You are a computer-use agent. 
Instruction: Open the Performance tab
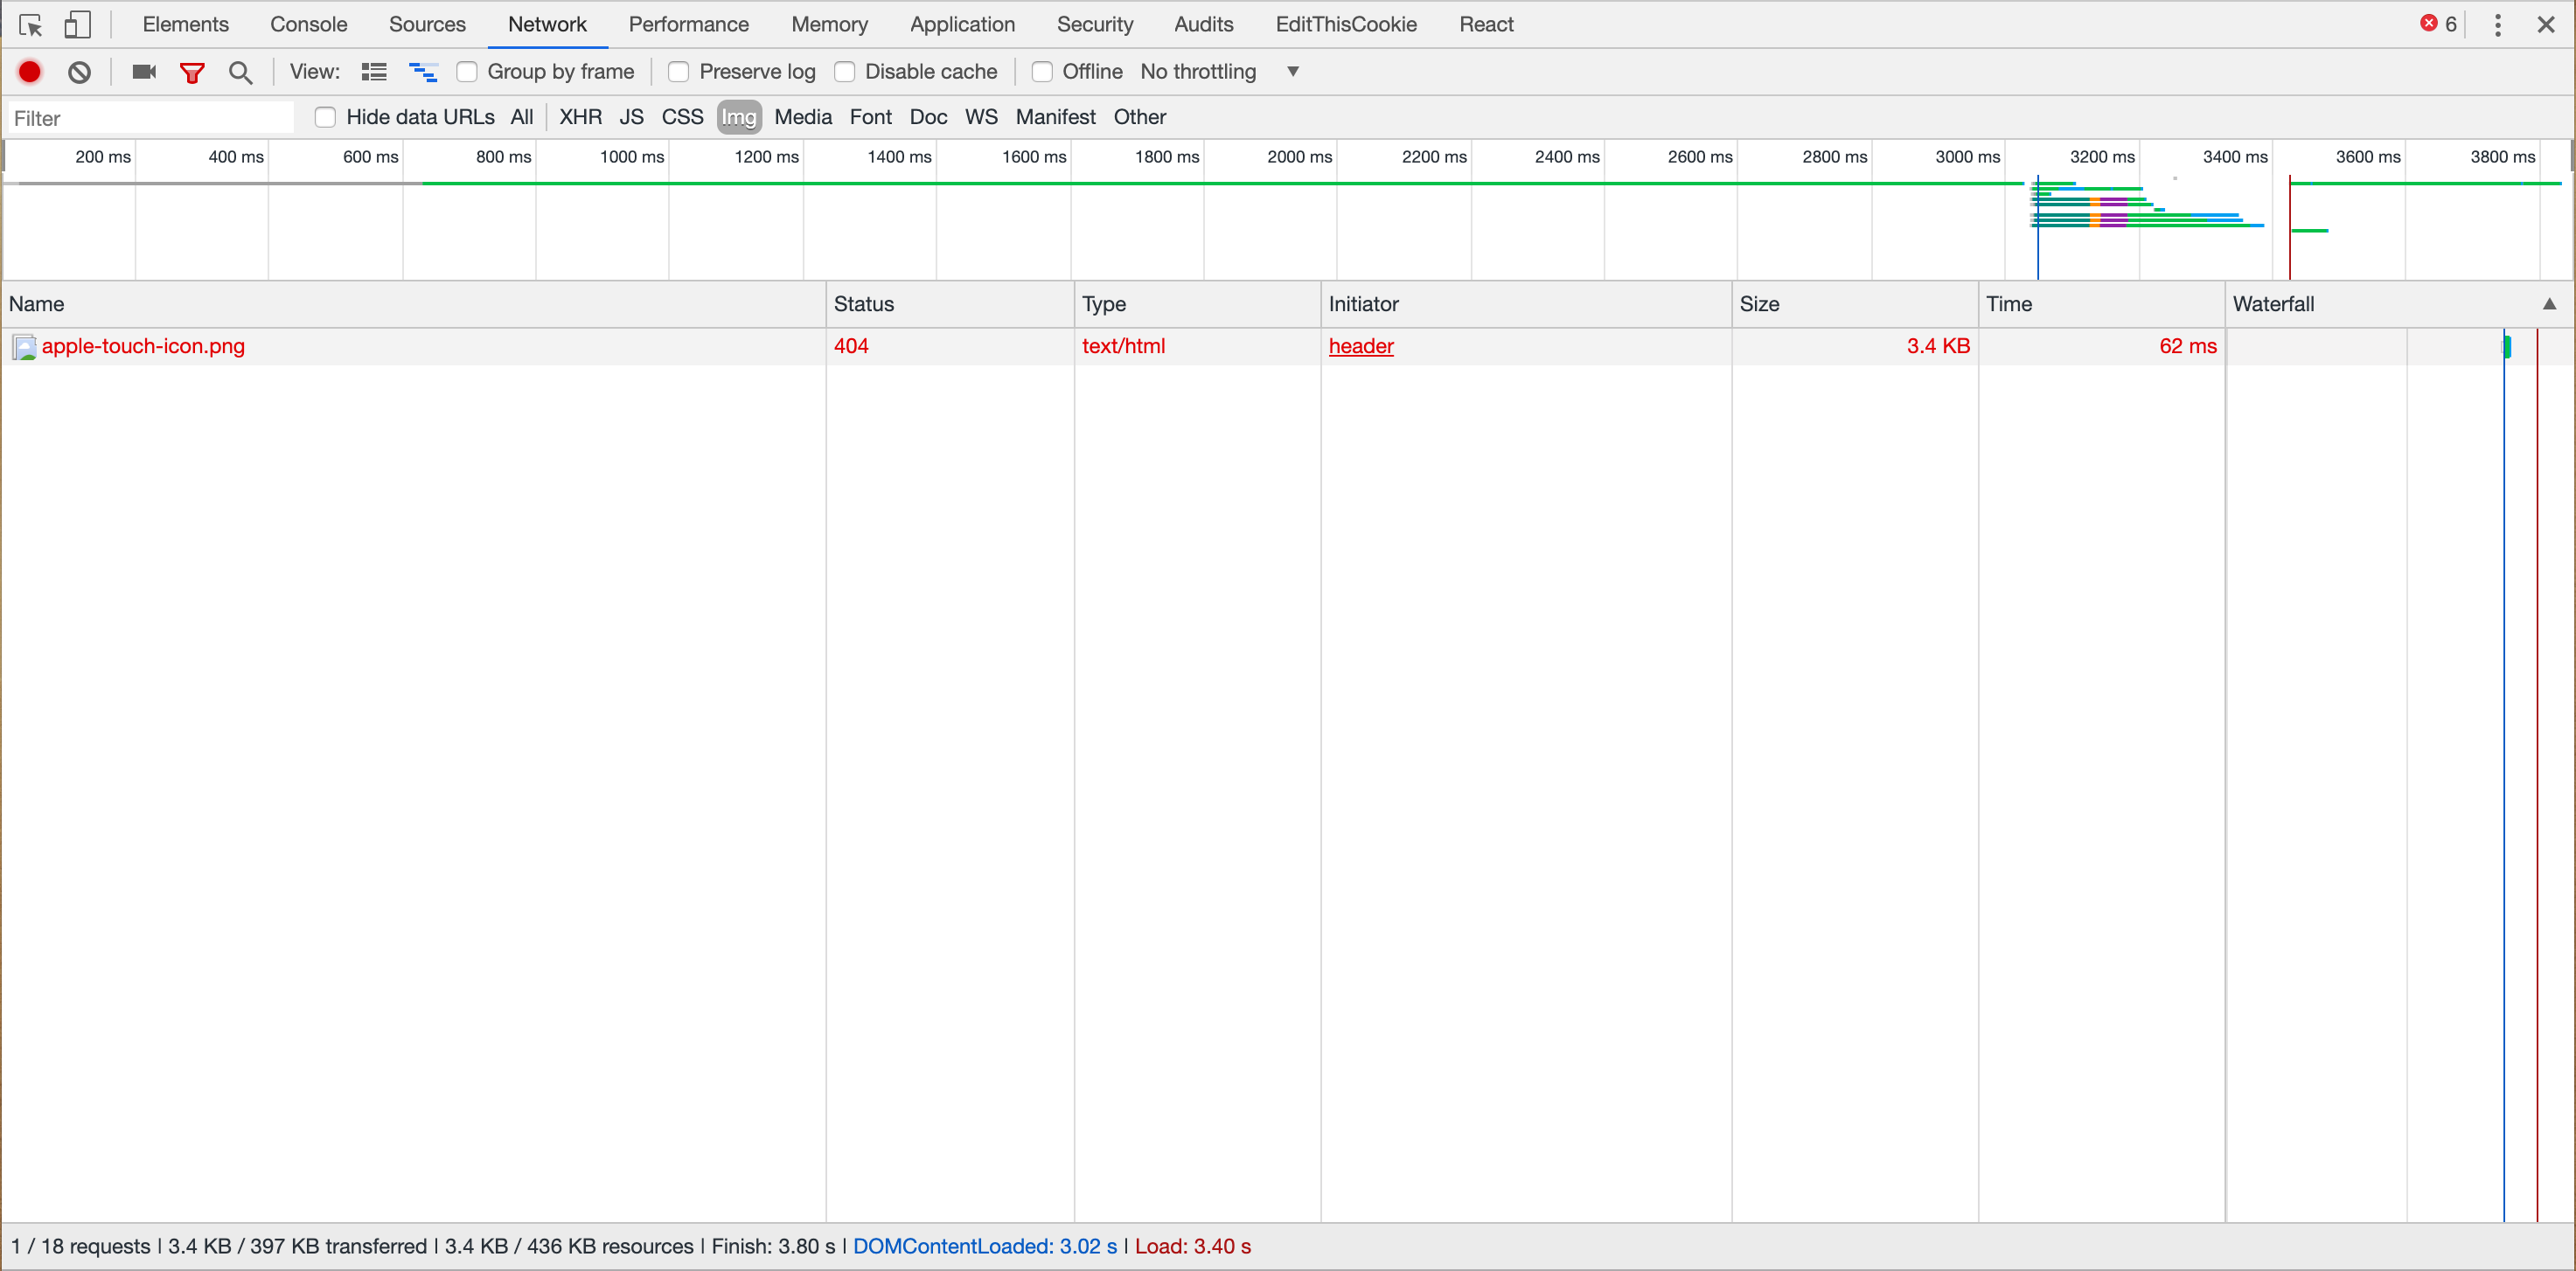pos(688,25)
